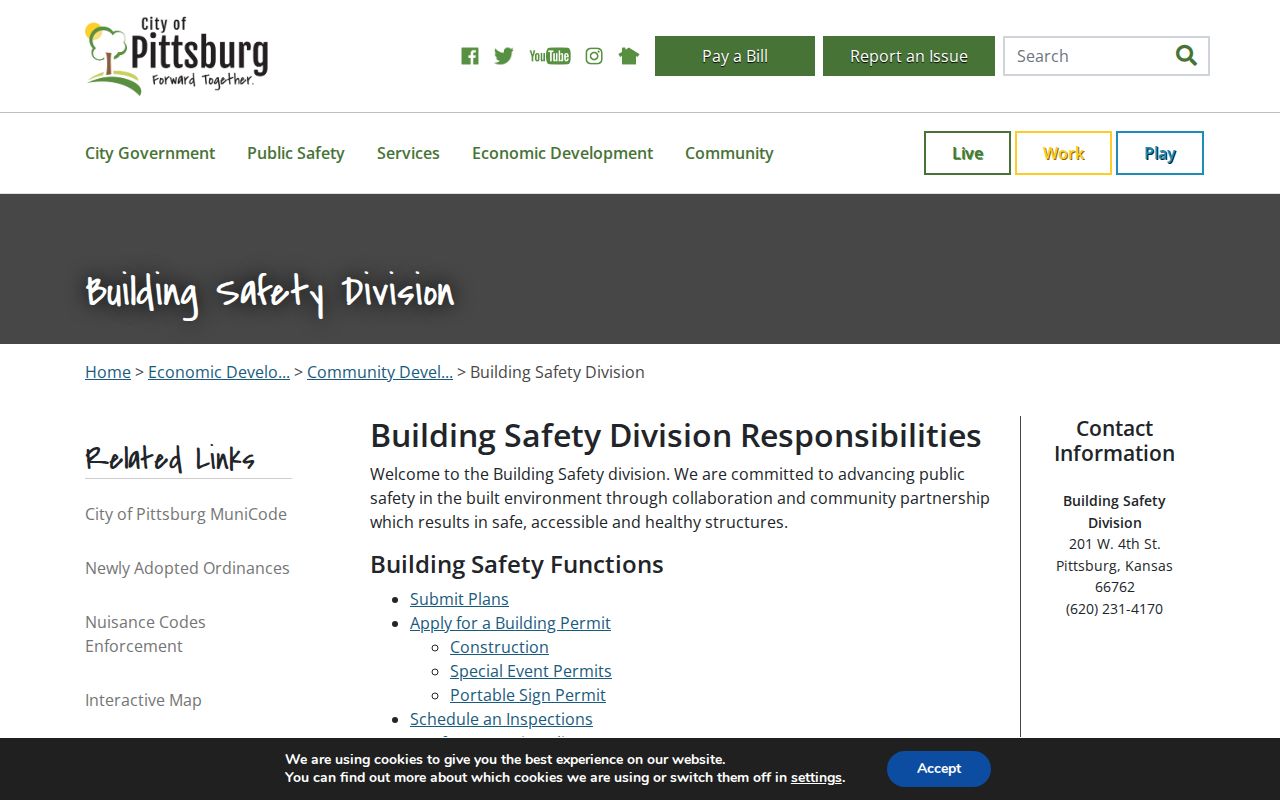Image resolution: width=1280 pixels, height=800 pixels.
Task: Click the Building Safety Division Responsibilities heading
Action: tap(676, 436)
